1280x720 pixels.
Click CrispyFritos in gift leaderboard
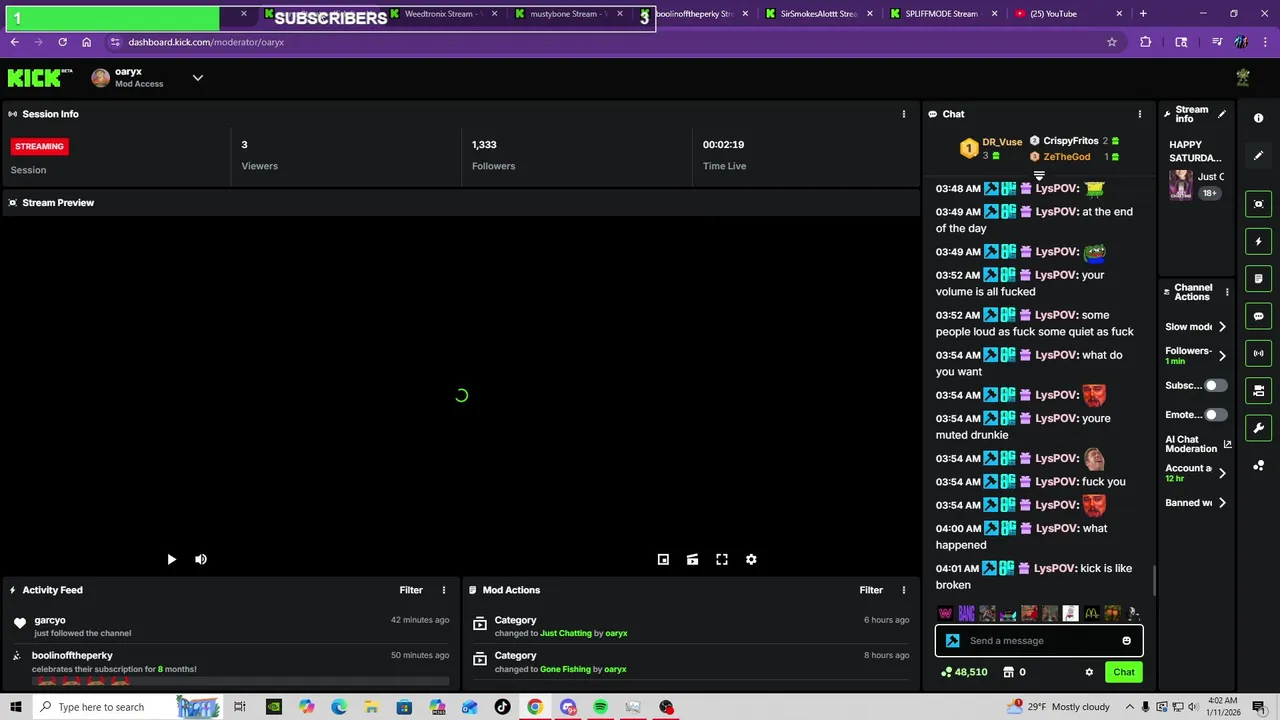[1071, 141]
